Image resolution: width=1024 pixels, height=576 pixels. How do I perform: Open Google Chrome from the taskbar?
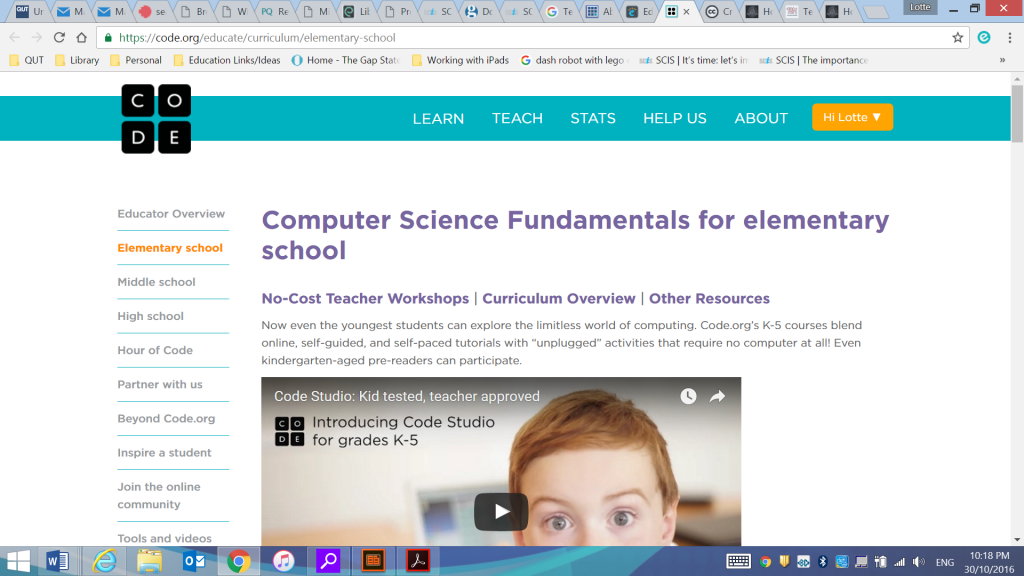click(239, 561)
